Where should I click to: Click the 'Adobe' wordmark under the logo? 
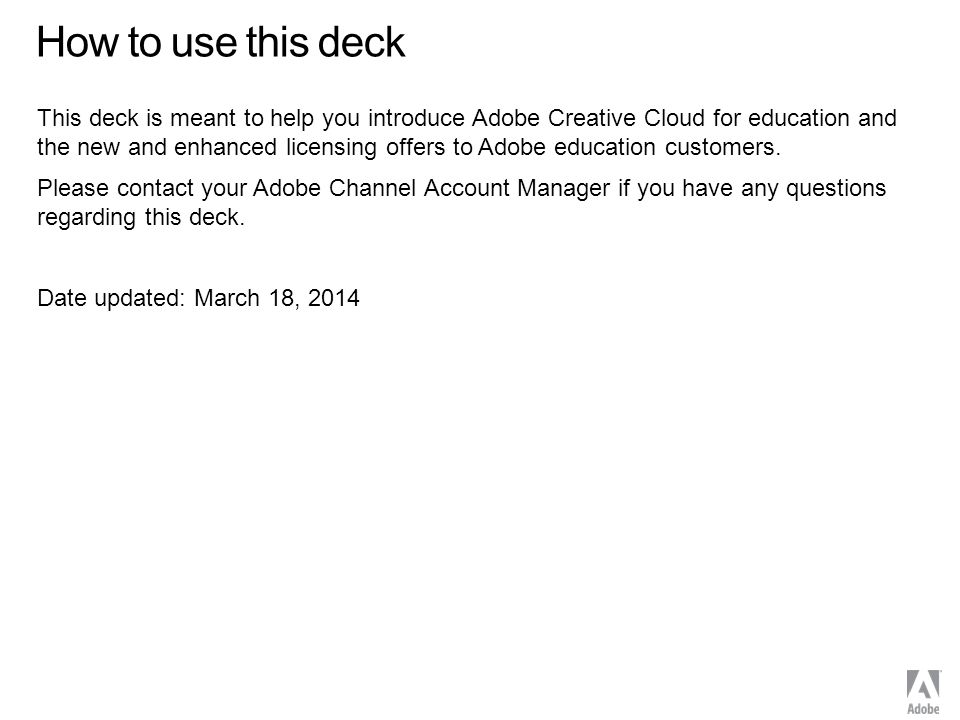click(923, 708)
